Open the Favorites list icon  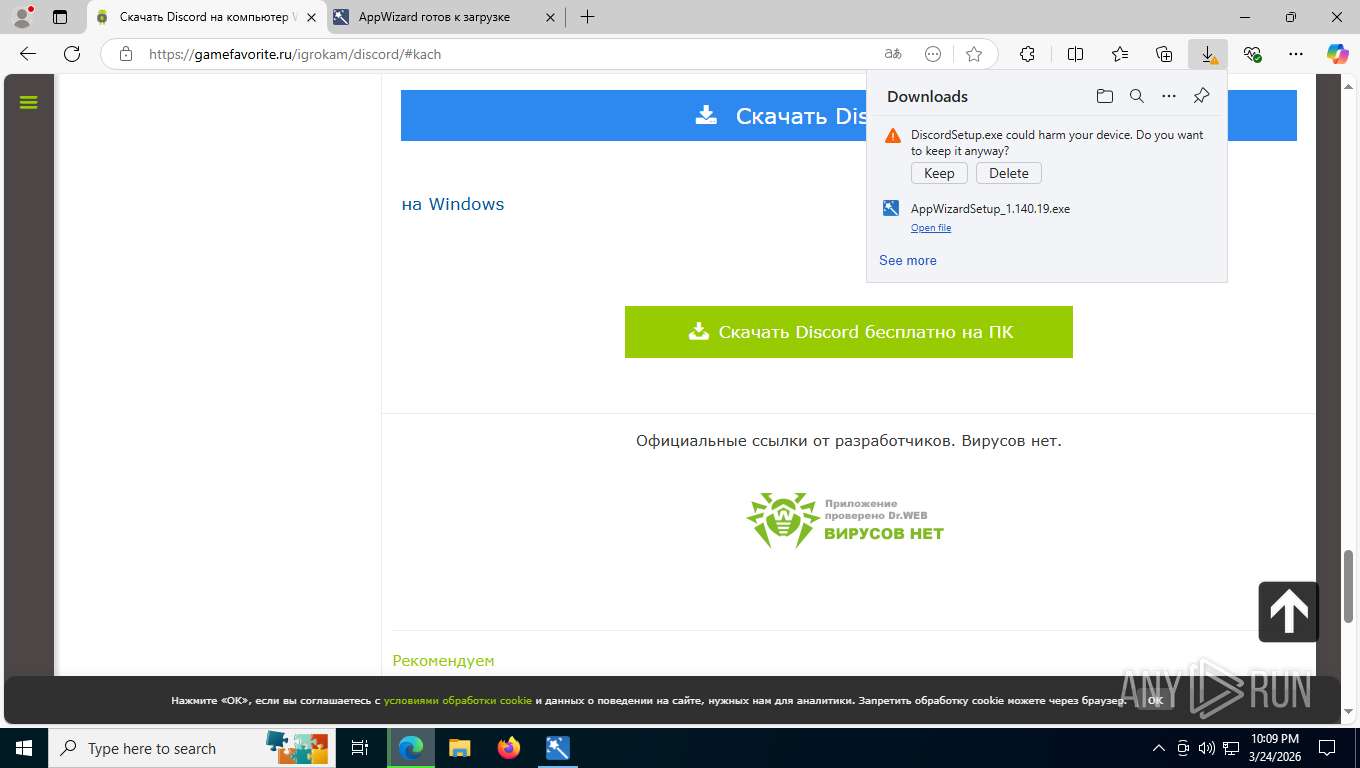tap(1120, 54)
